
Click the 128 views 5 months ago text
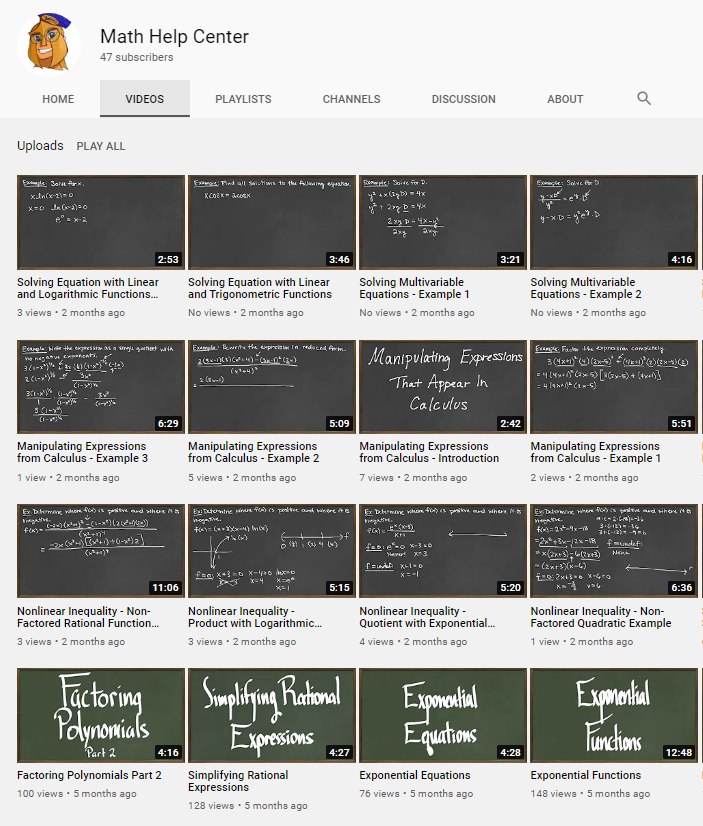tap(248, 805)
